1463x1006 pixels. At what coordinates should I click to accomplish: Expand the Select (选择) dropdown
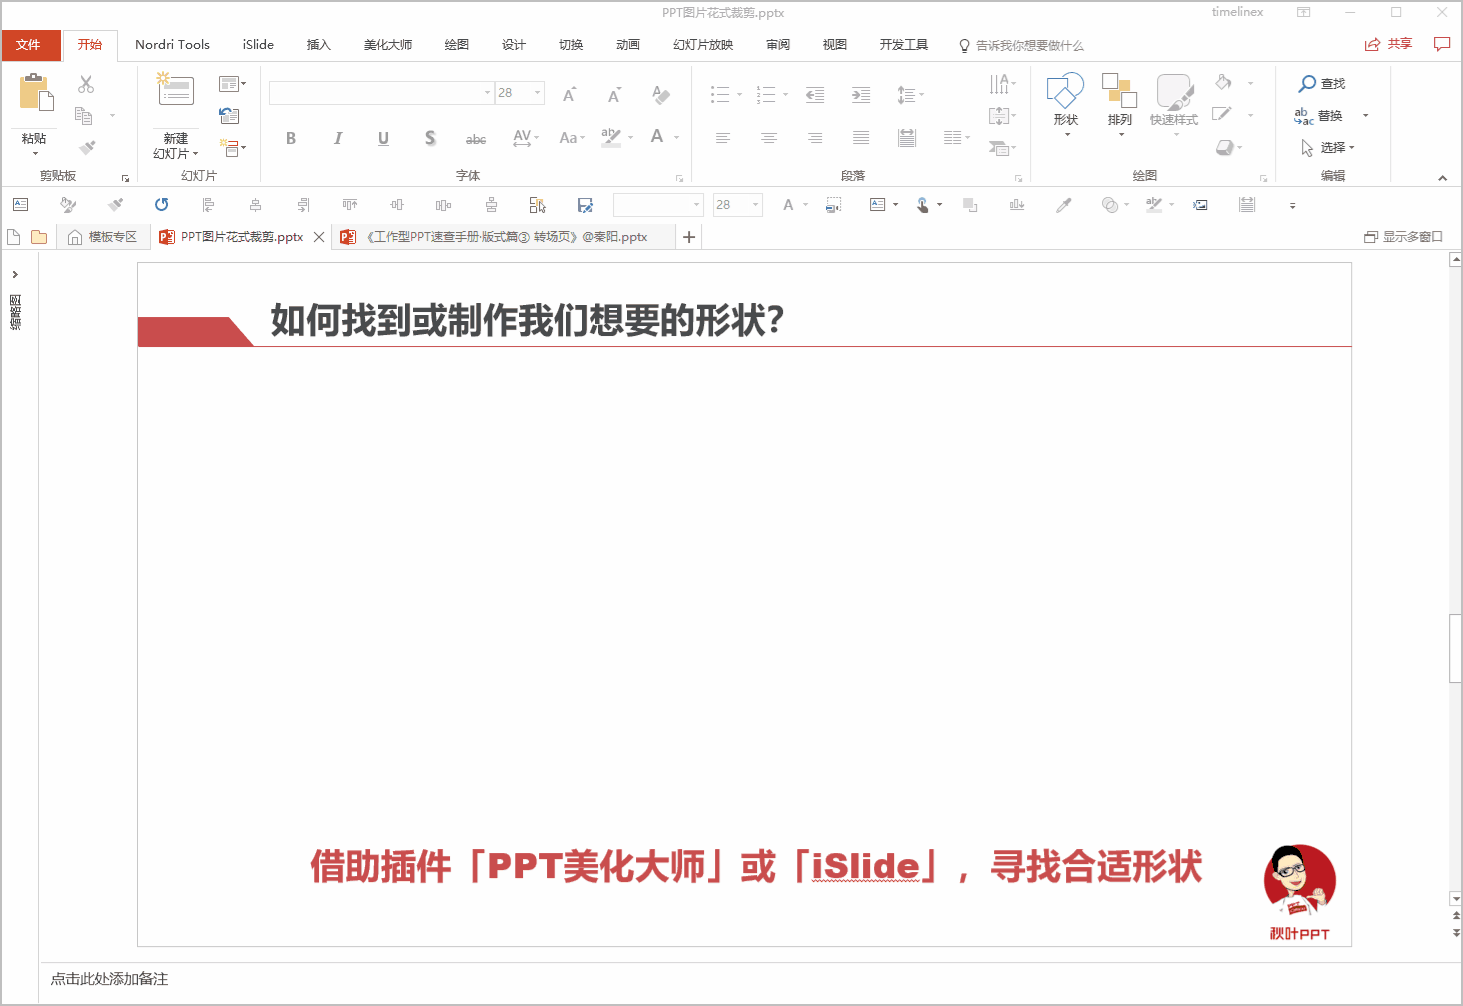pyautogui.click(x=1328, y=147)
